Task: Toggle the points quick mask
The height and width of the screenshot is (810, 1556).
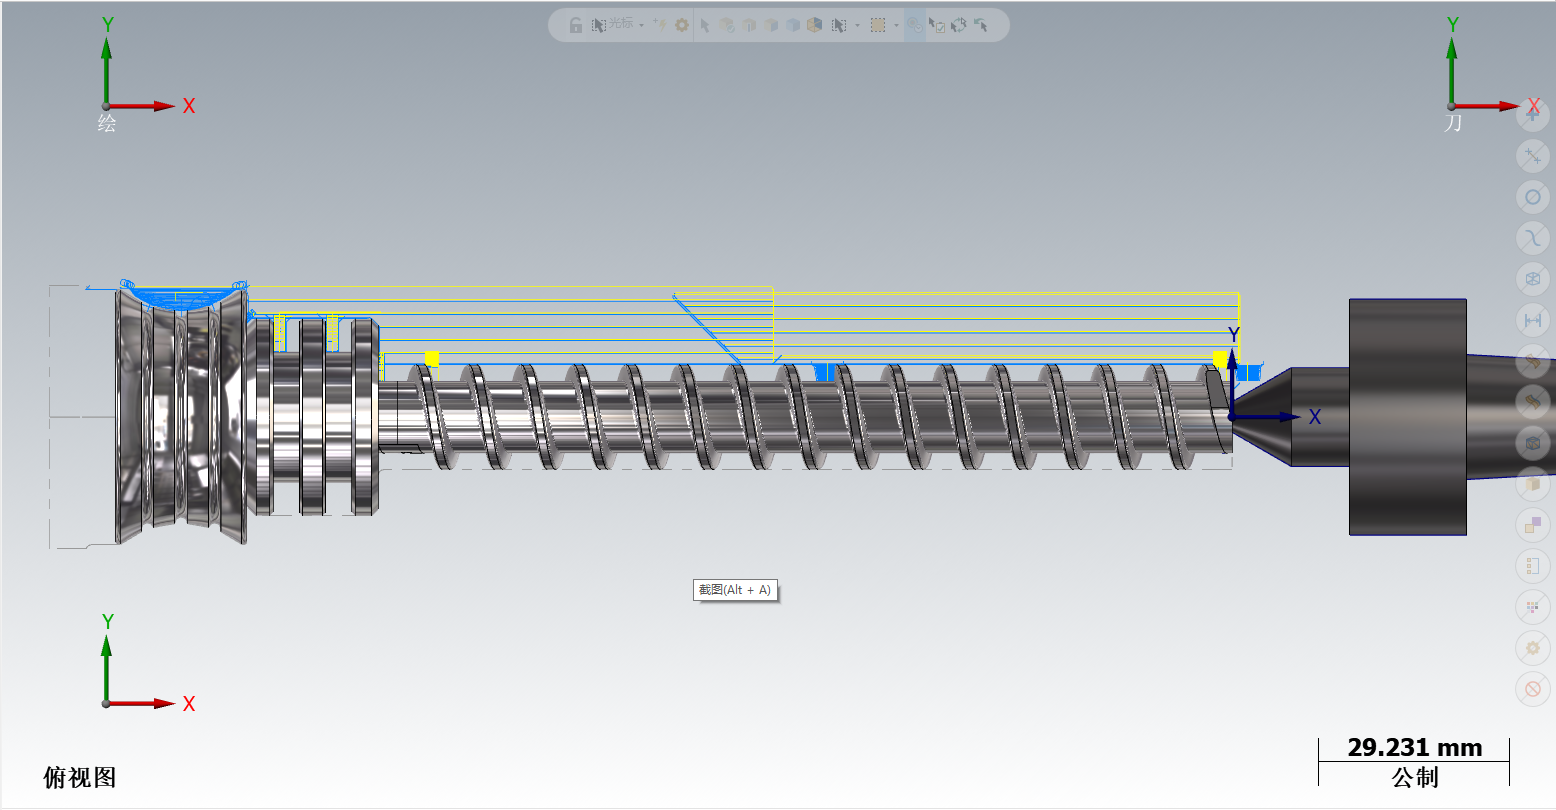Action: point(1533,114)
